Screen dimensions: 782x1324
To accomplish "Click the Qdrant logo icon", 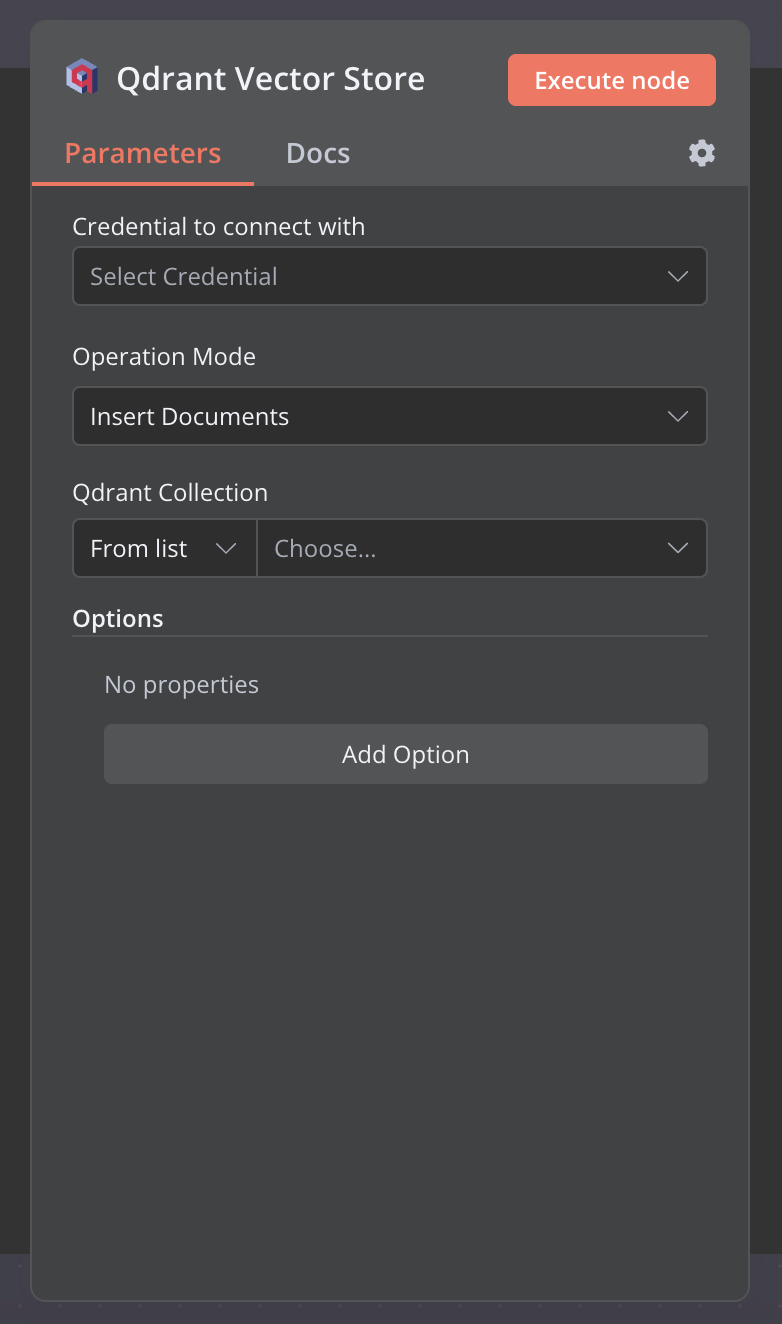I will (81, 78).
